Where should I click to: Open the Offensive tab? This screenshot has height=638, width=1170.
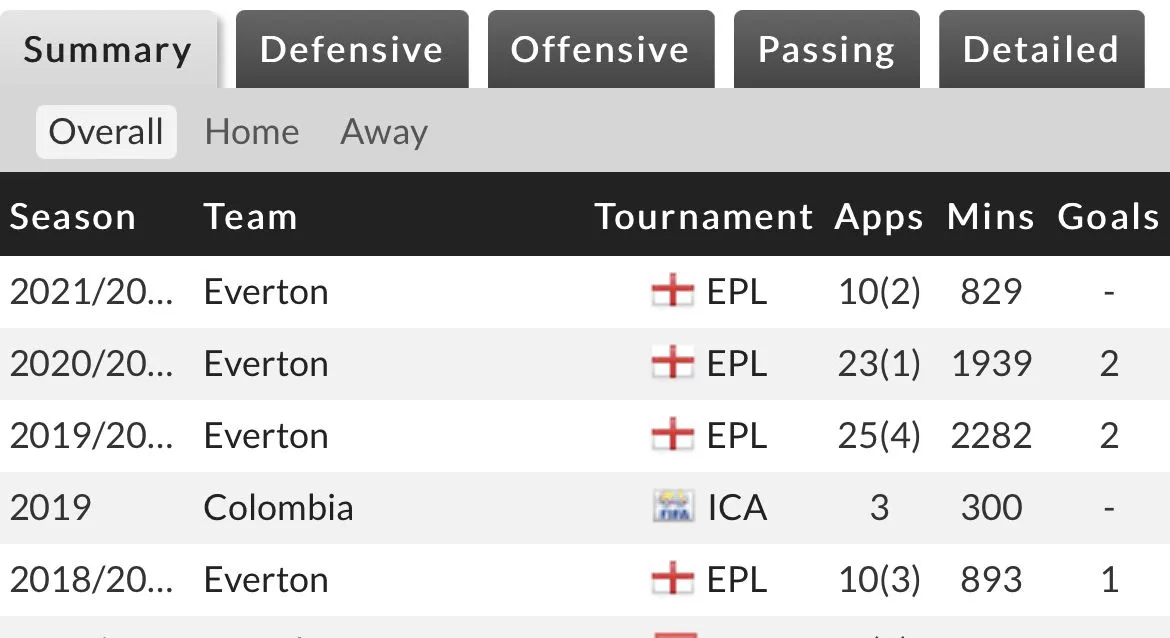tap(600, 50)
